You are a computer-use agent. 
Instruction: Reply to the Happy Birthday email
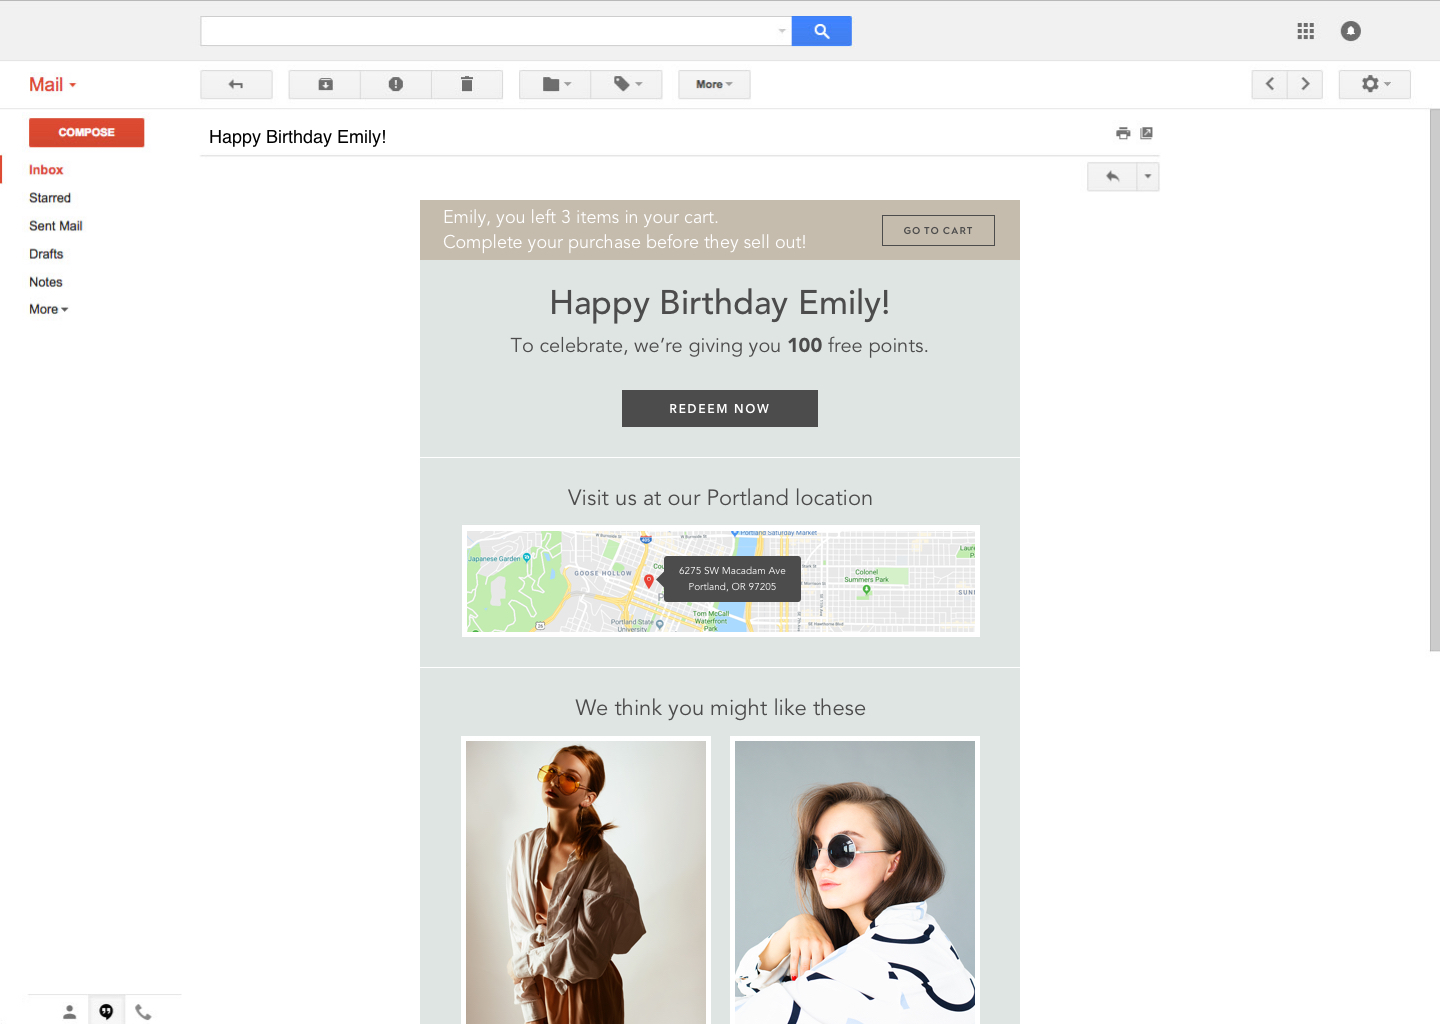click(1112, 177)
